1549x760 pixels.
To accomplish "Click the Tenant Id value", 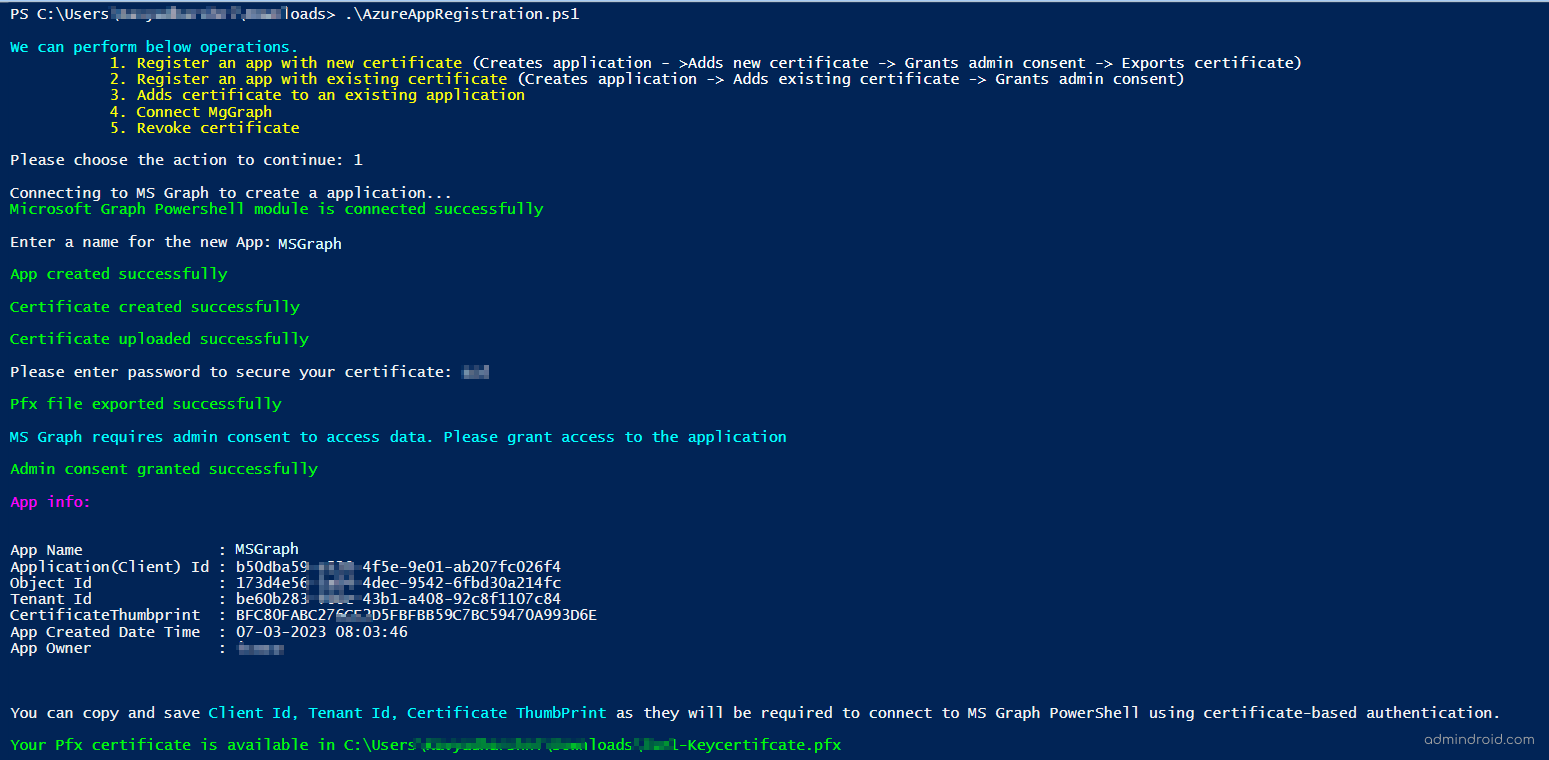I will pos(398,599).
